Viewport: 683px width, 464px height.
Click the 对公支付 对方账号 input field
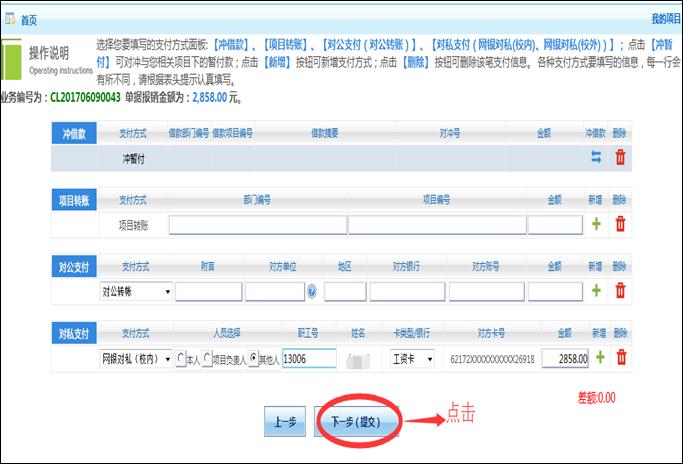[487, 291]
